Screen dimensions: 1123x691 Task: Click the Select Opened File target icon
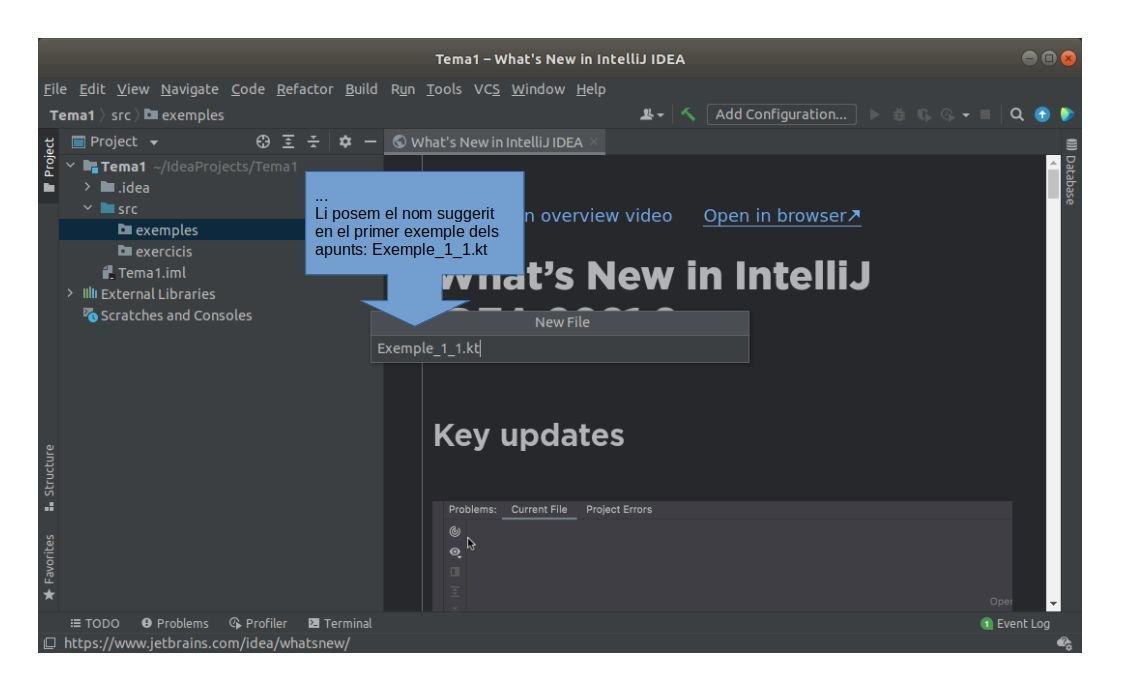263,142
